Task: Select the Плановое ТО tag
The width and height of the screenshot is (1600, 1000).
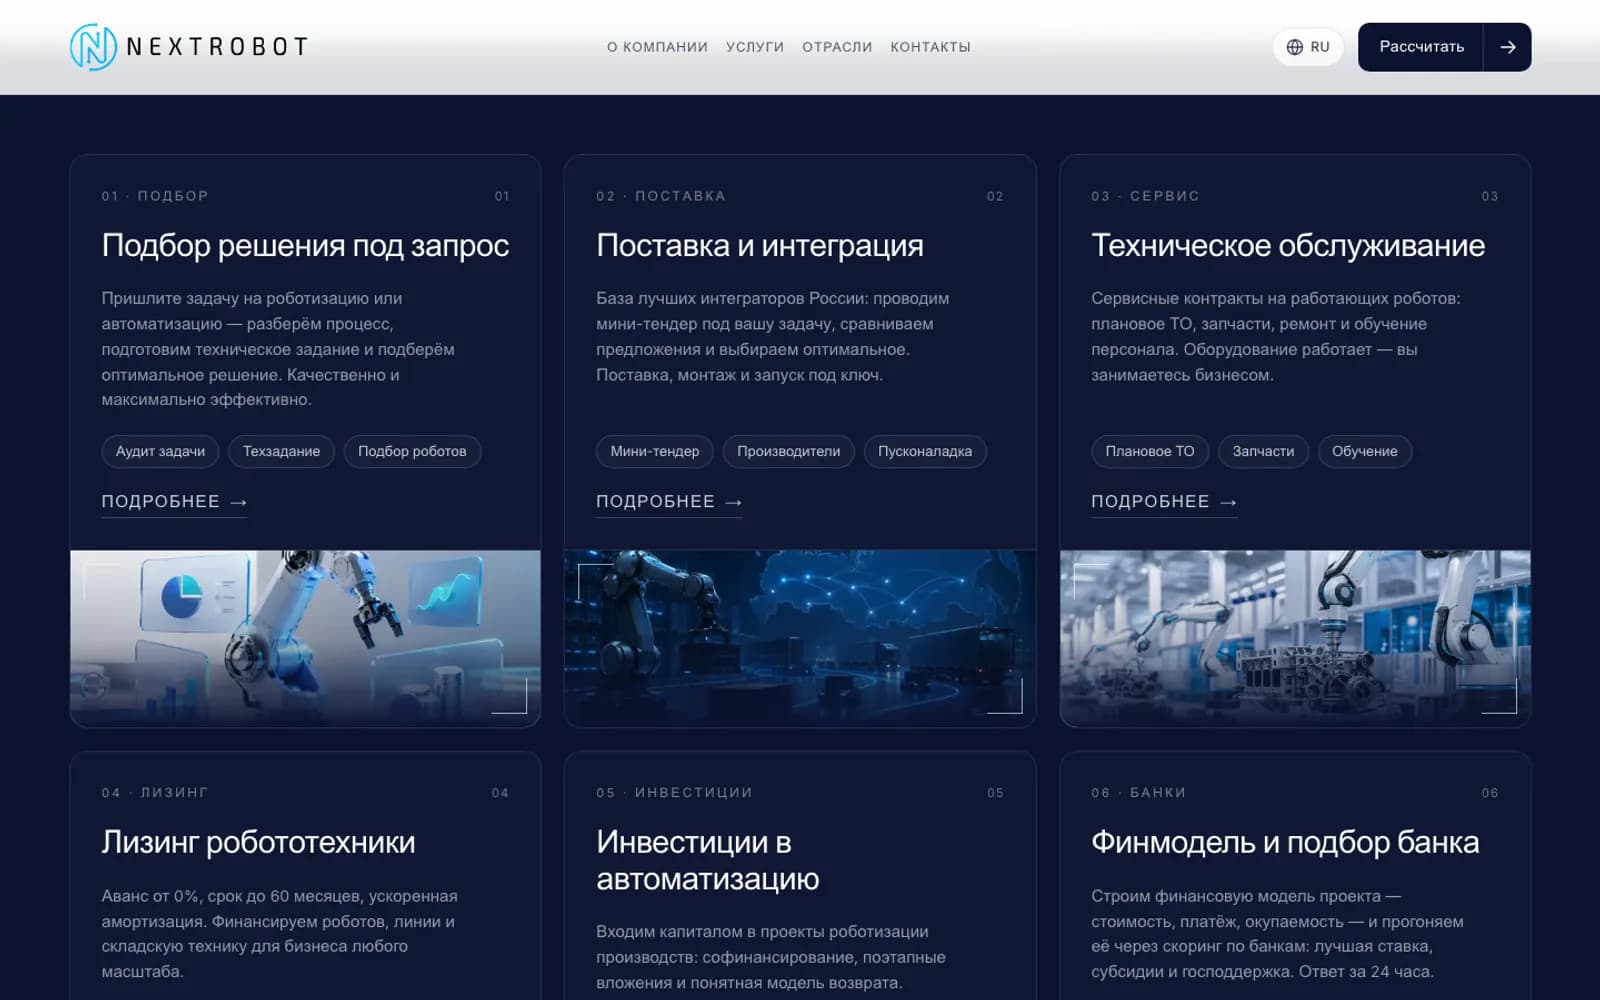Action: (1150, 451)
